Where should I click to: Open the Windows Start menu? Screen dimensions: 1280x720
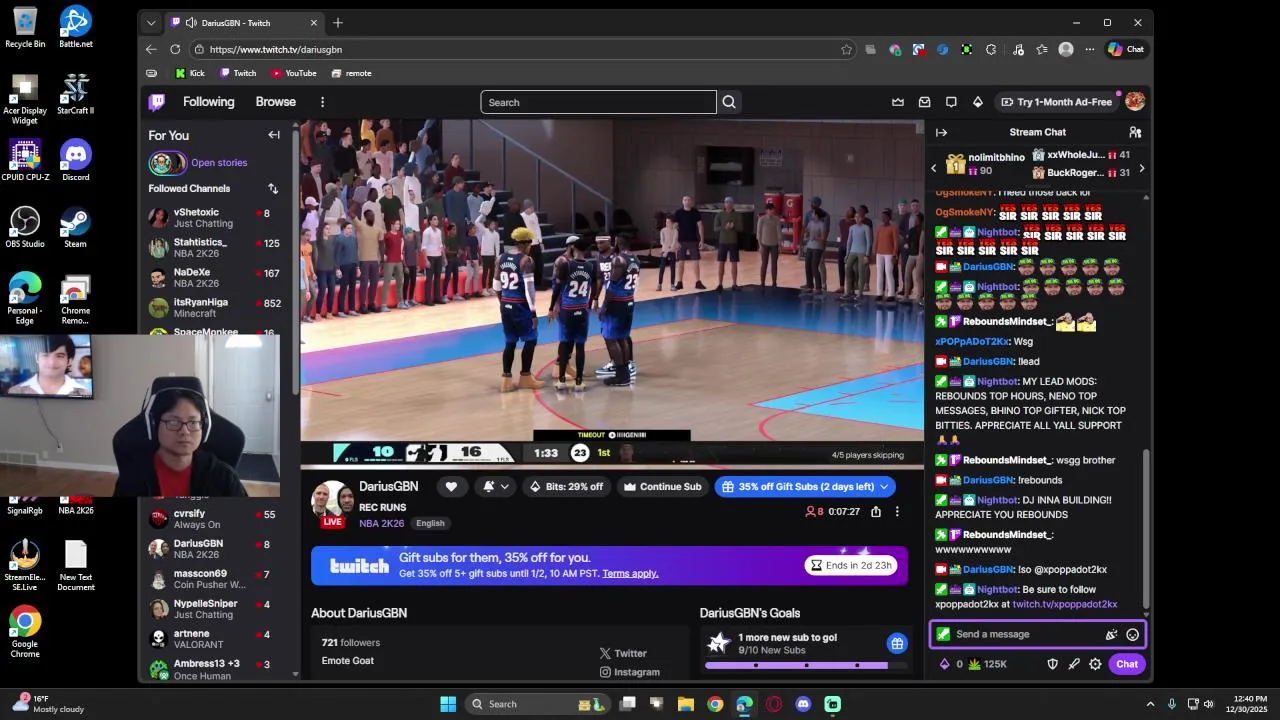click(x=448, y=704)
